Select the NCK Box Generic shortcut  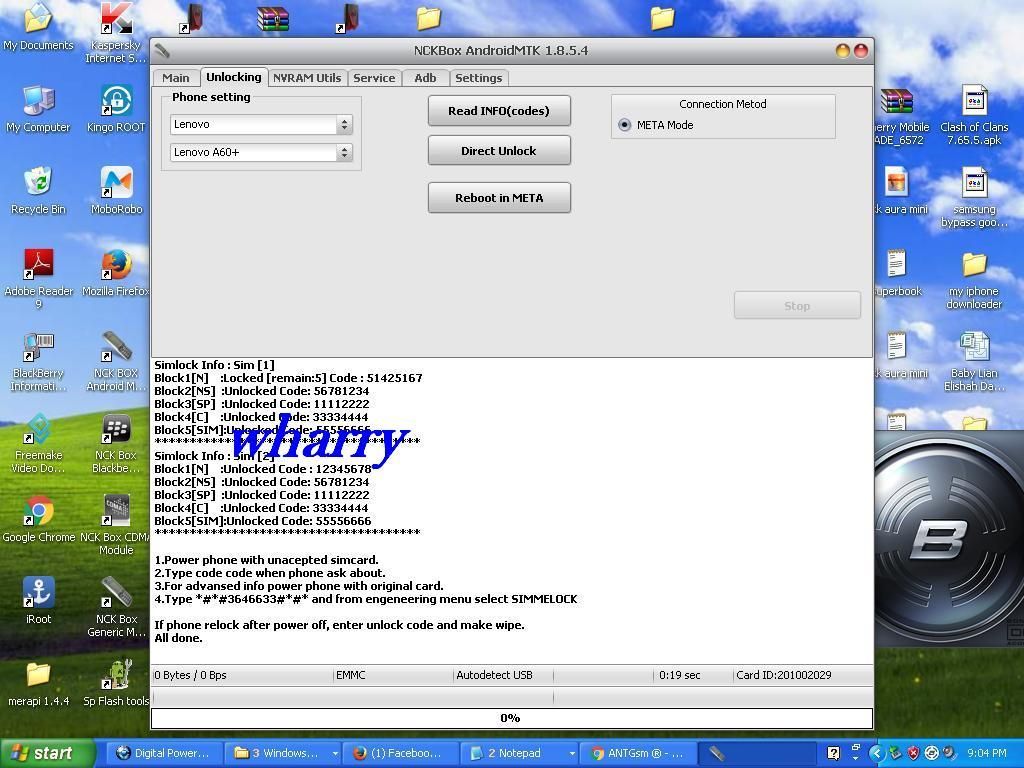coord(116,607)
